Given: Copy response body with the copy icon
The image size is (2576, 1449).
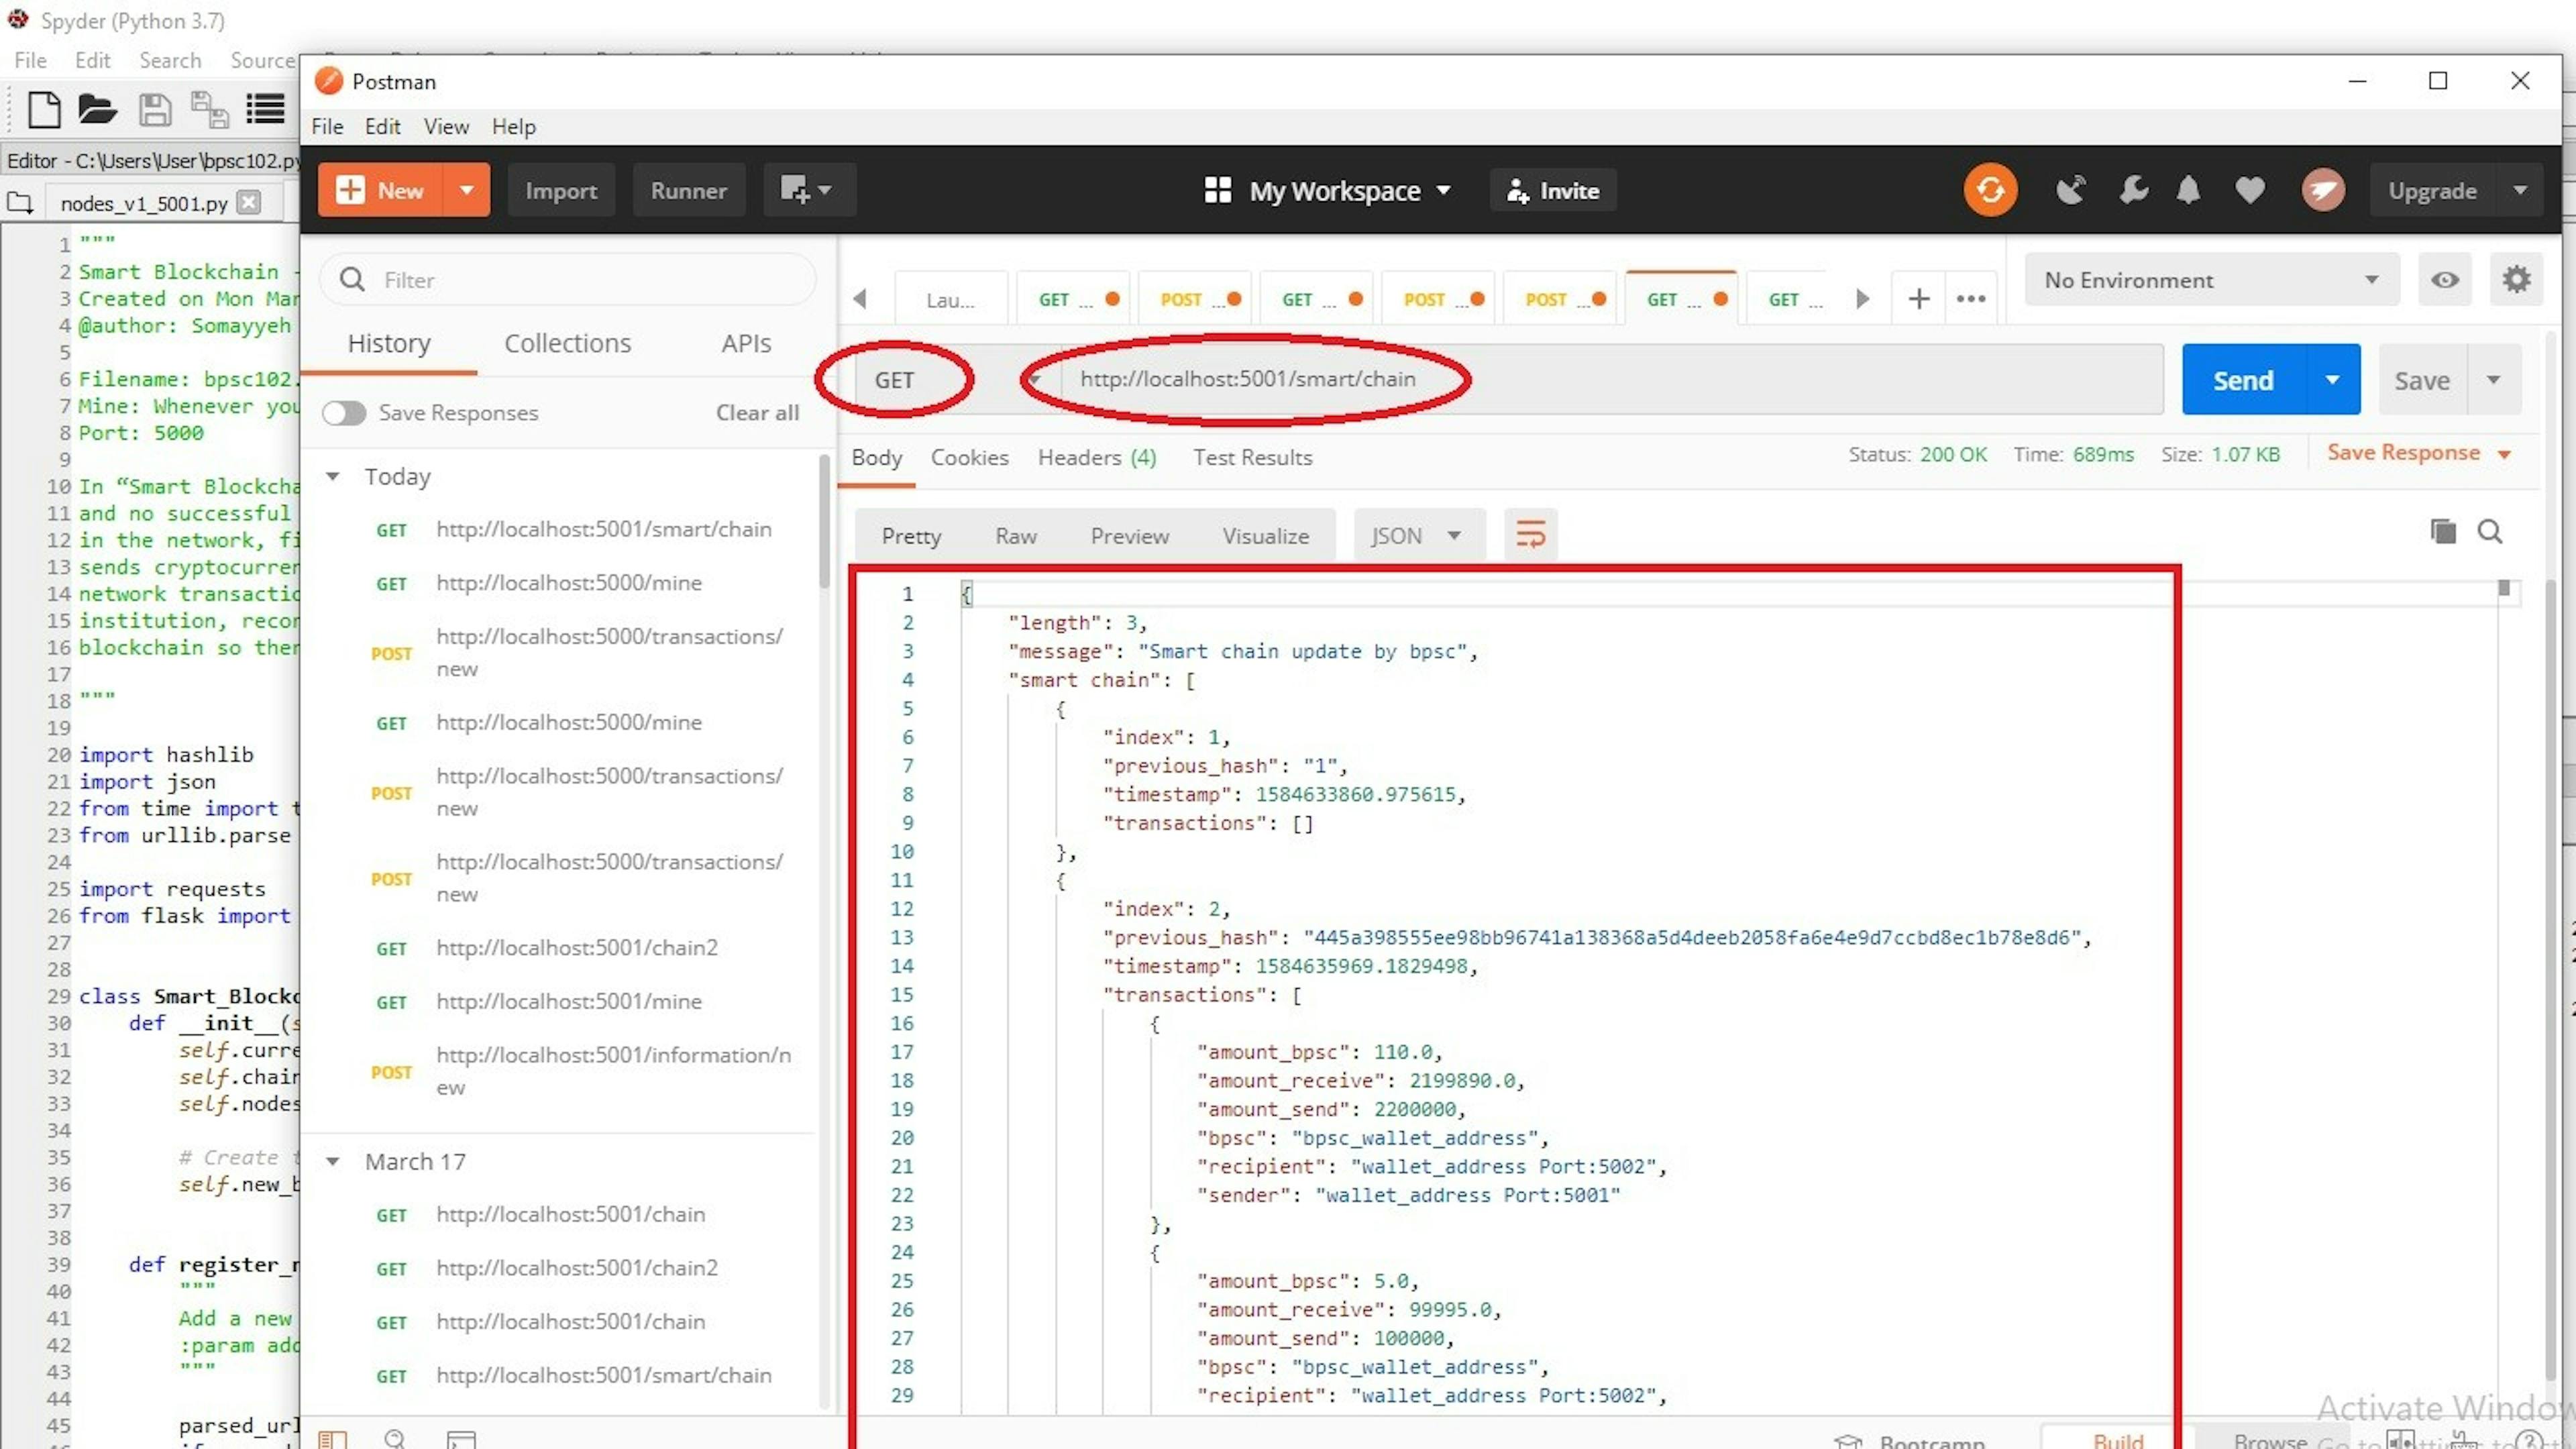Looking at the screenshot, I should (x=2443, y=531).
